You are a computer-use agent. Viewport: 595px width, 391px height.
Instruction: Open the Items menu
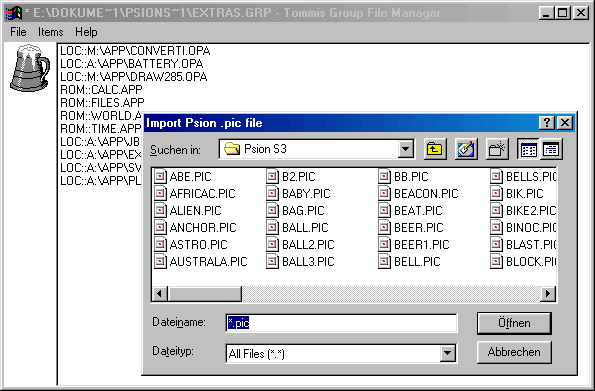point(50,32)
